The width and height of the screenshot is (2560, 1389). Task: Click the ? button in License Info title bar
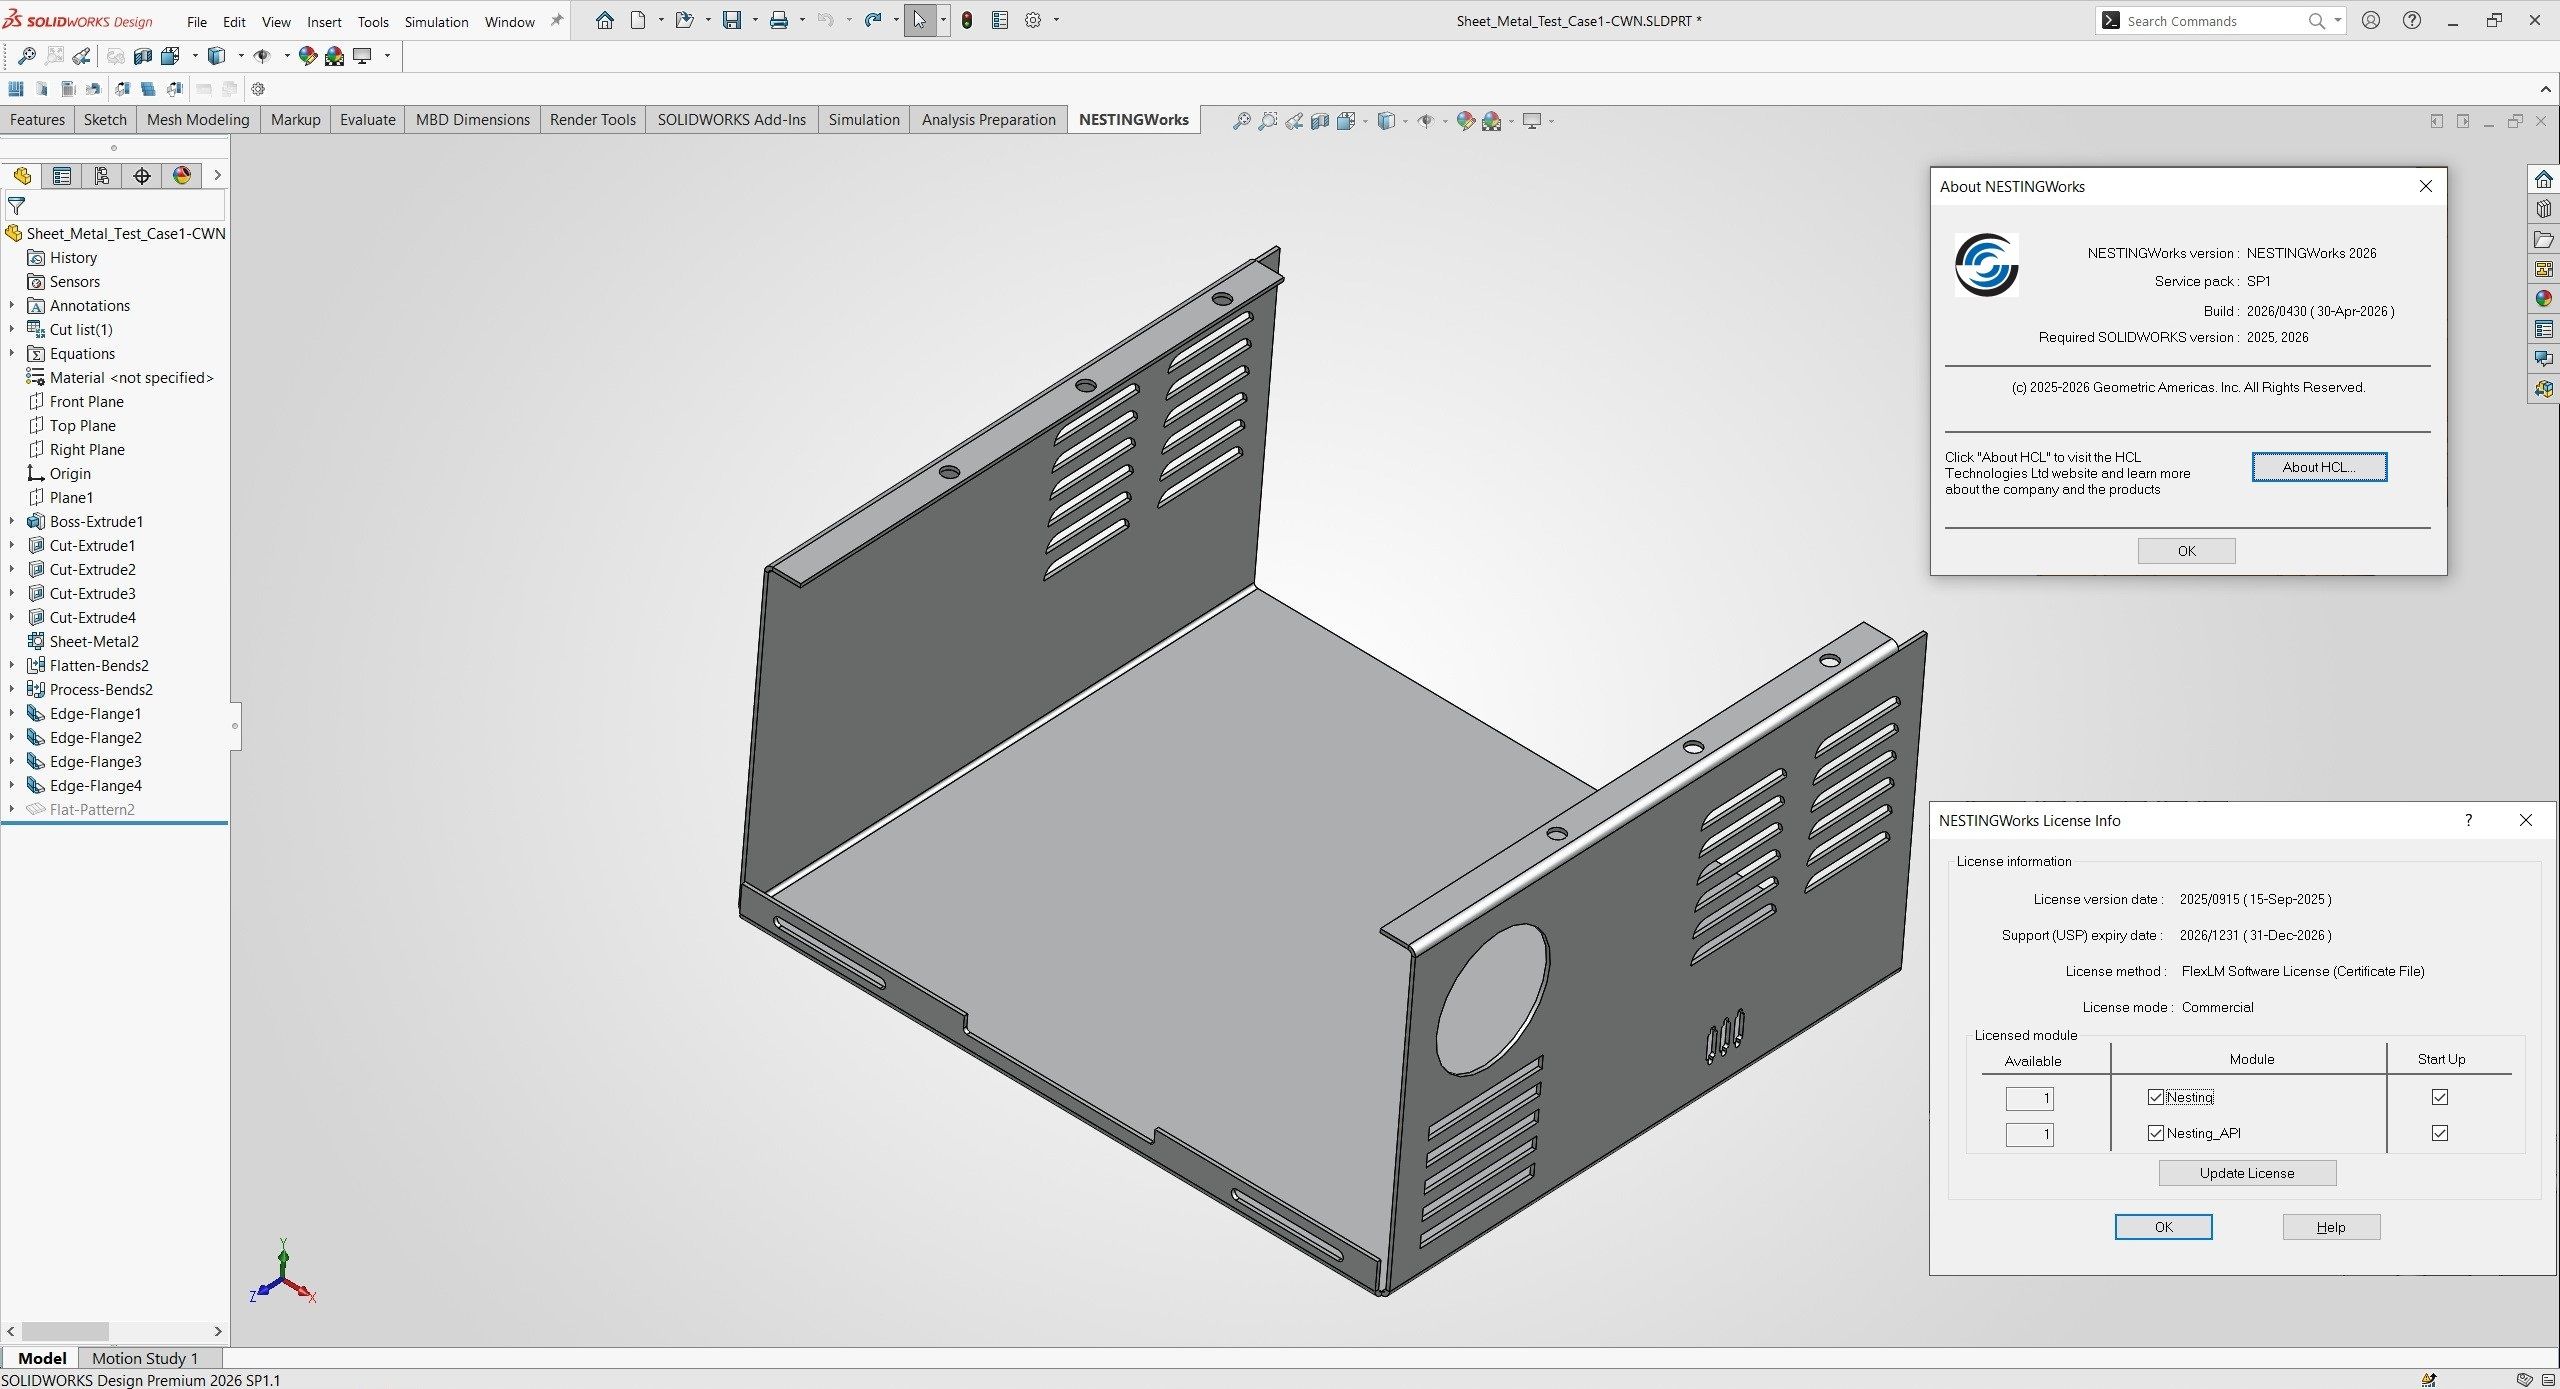[x=2469, y=820]
